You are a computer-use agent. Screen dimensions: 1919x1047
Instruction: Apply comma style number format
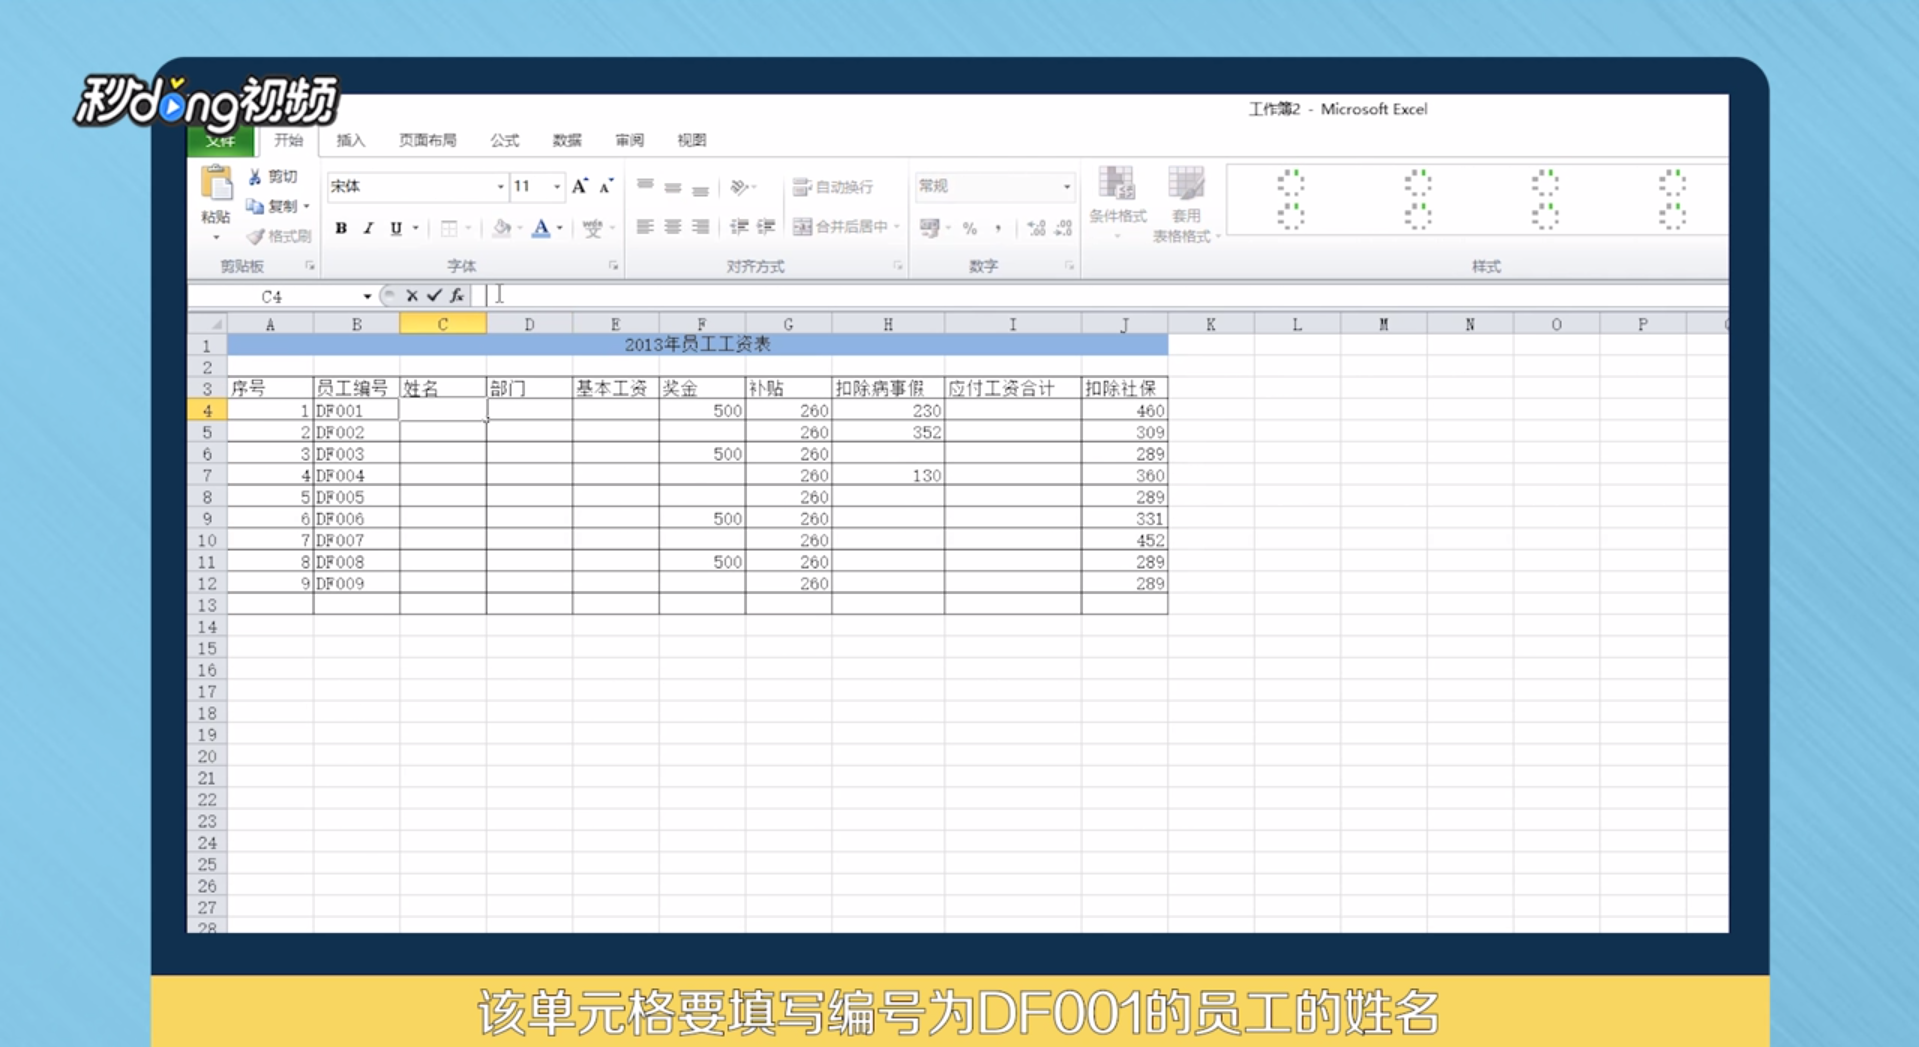pos(998,229)
